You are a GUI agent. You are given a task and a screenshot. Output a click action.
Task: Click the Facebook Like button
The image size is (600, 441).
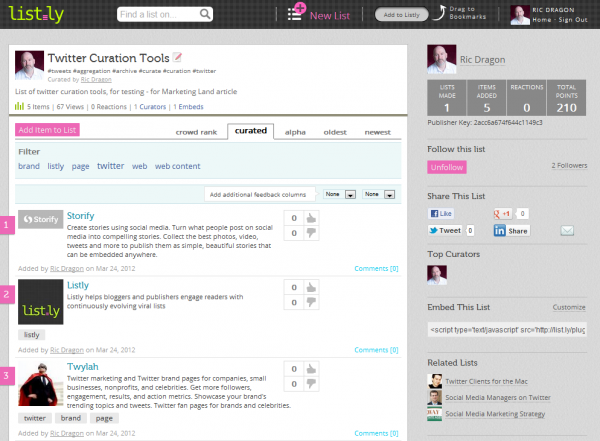tap(441, 214)
